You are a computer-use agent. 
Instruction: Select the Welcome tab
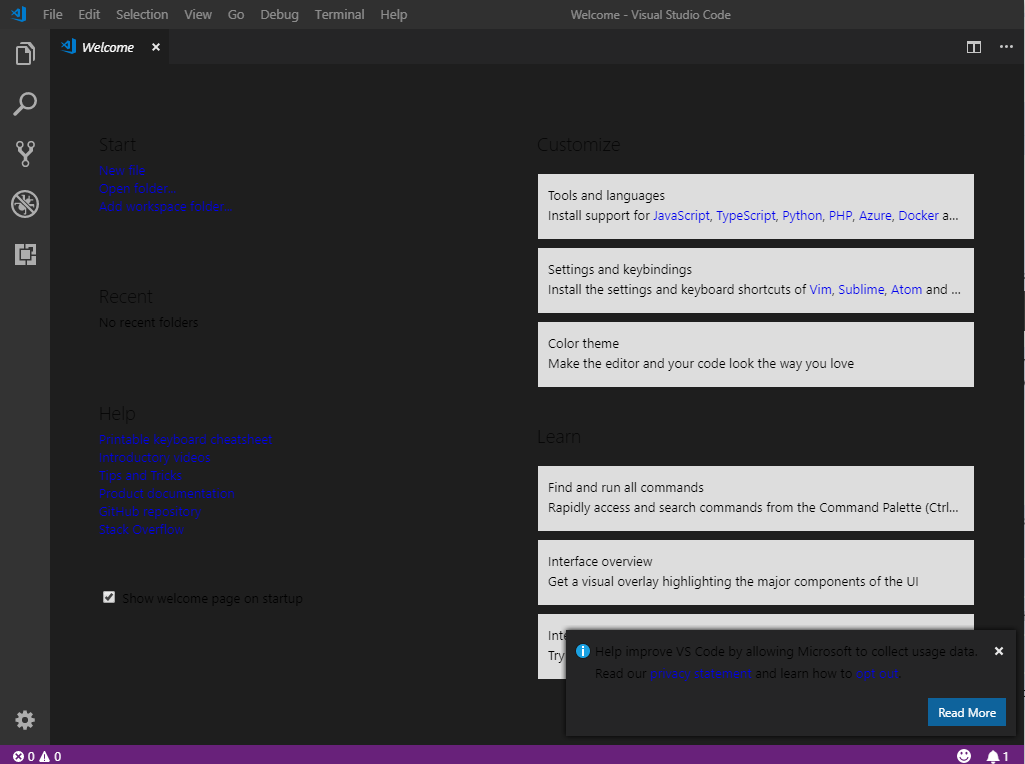pyautogui.click(x=108, y=47)
